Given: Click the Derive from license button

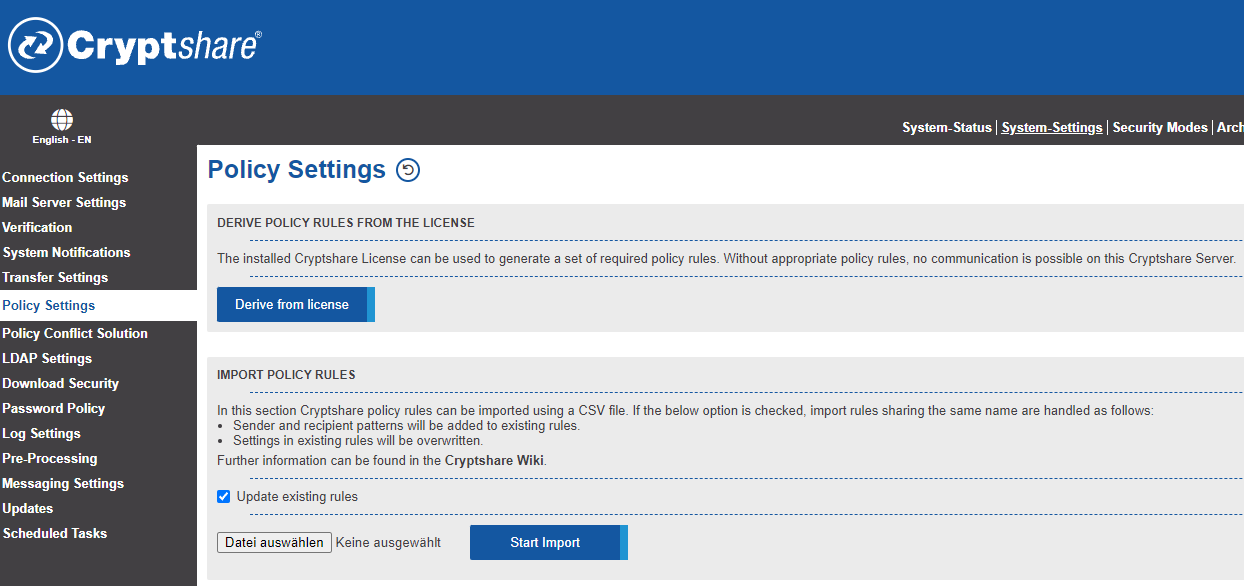Looking at the screenshot, I should [296, 304].
